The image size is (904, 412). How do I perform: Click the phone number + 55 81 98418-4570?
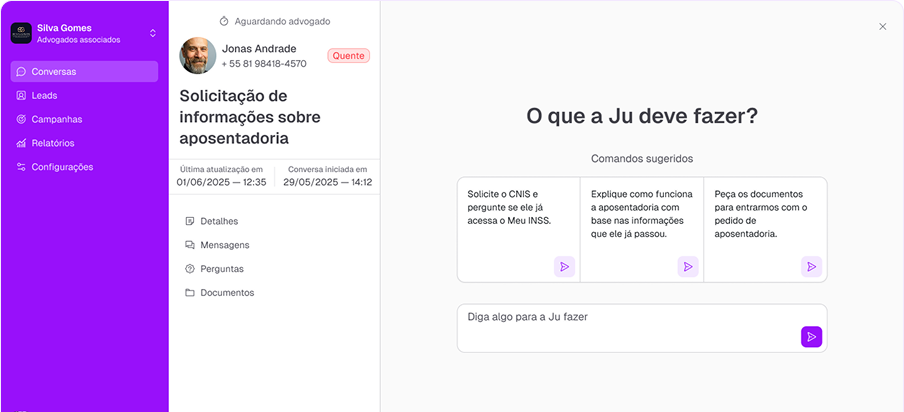tap(264, 64)
